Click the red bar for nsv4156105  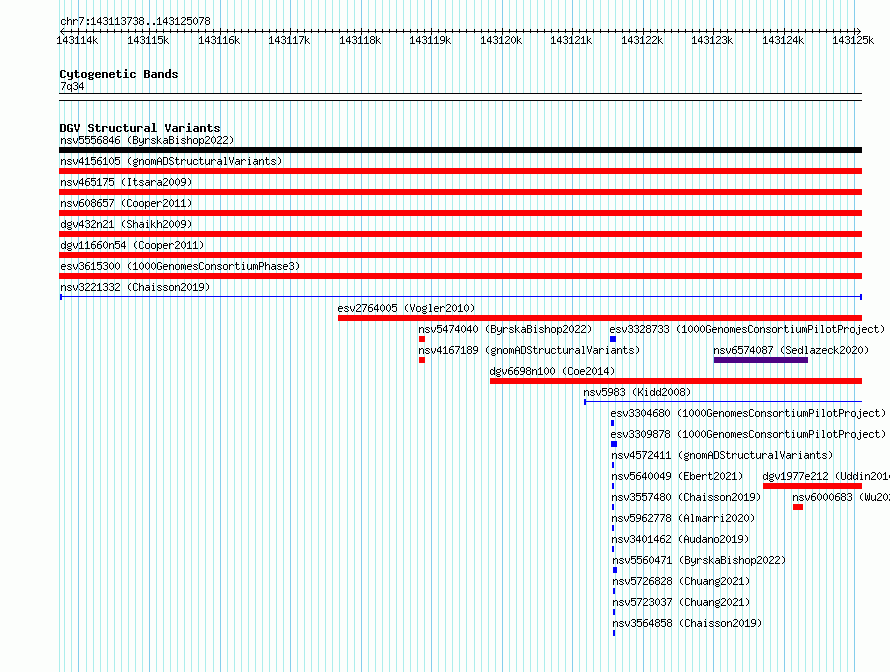(460, 171)
